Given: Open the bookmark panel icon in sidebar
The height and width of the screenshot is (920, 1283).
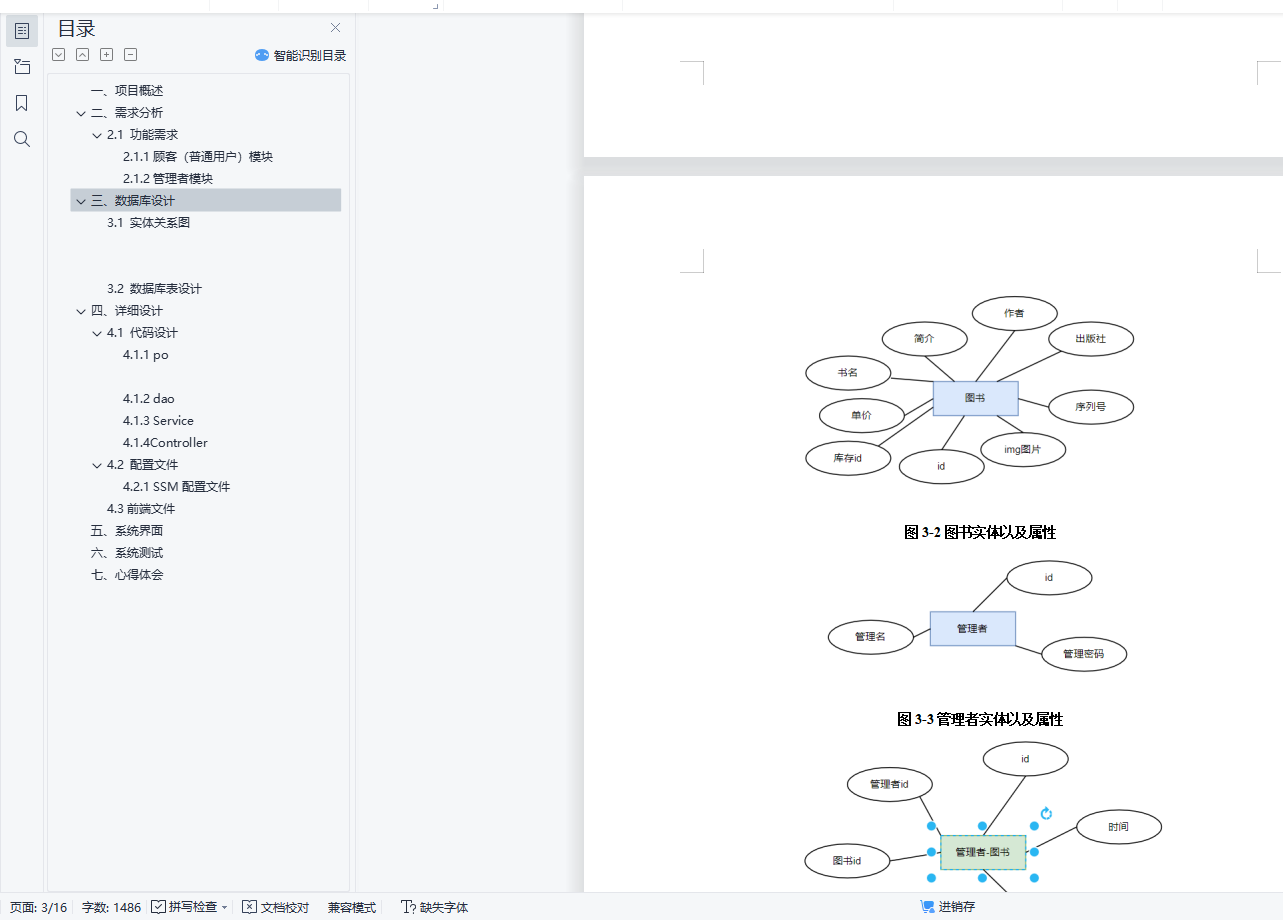Looking at the screenshot, I should (22, 103).
